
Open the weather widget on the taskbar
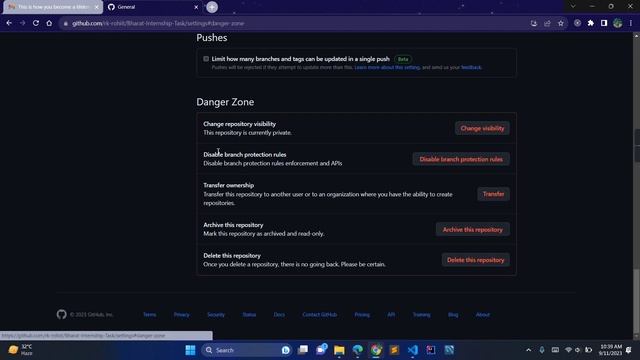(20, 350)
